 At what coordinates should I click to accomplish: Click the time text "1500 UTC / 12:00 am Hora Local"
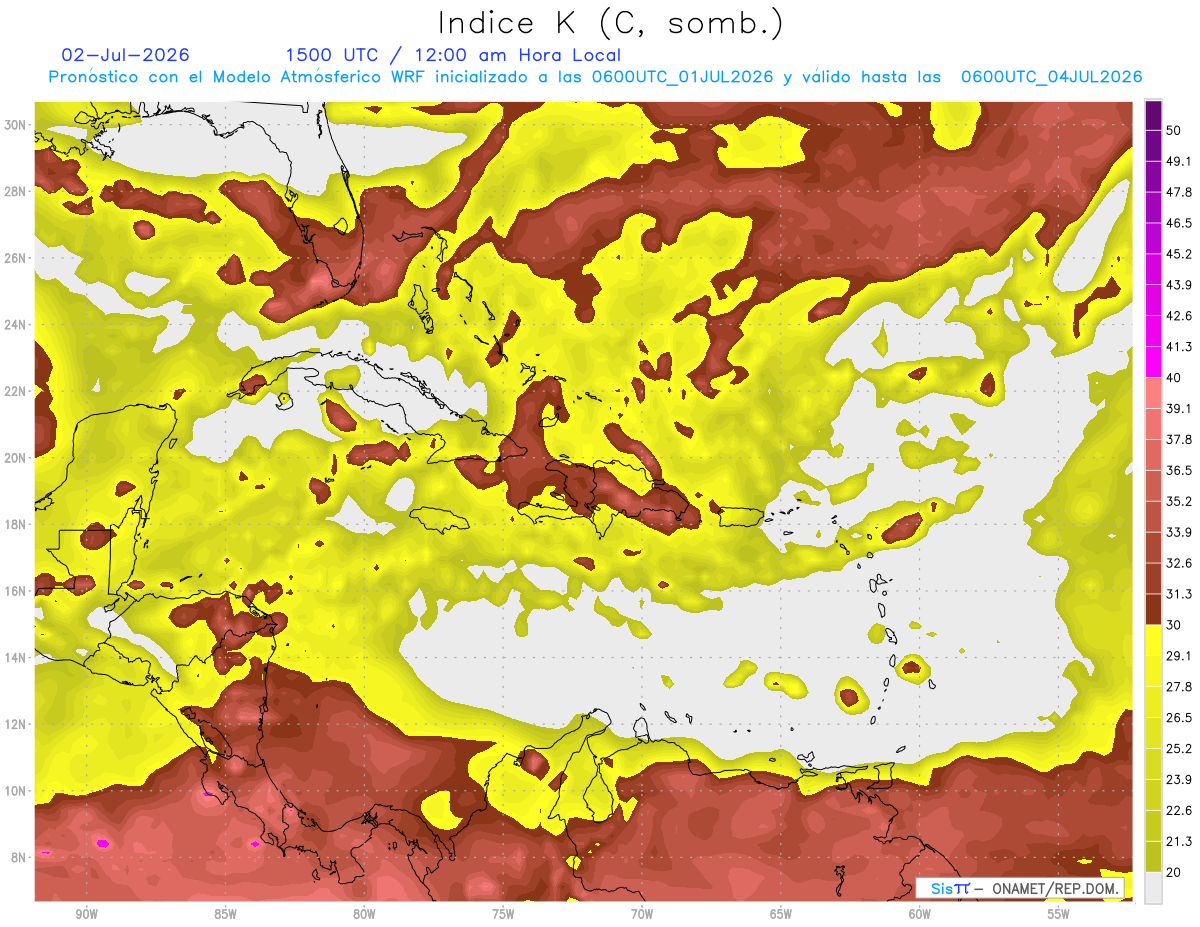coord(453,55)
